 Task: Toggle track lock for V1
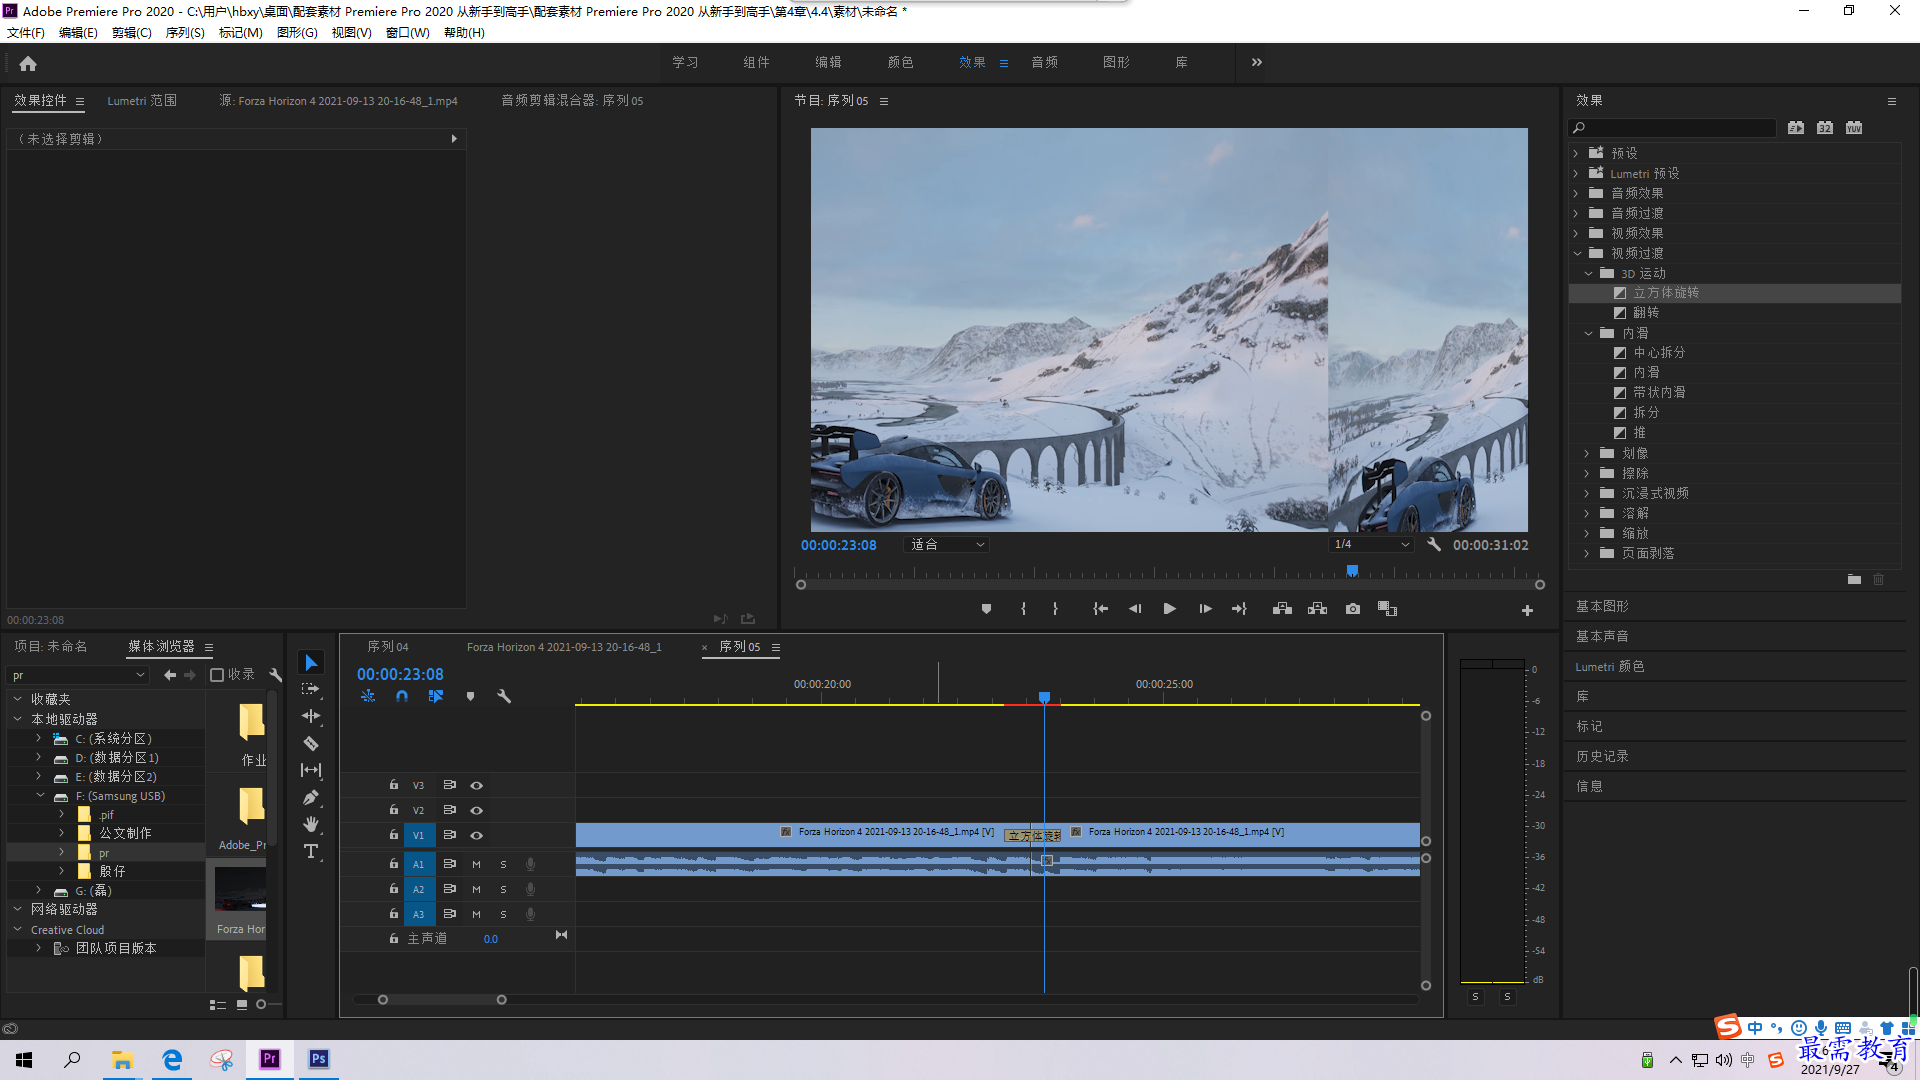coord(394,835)
